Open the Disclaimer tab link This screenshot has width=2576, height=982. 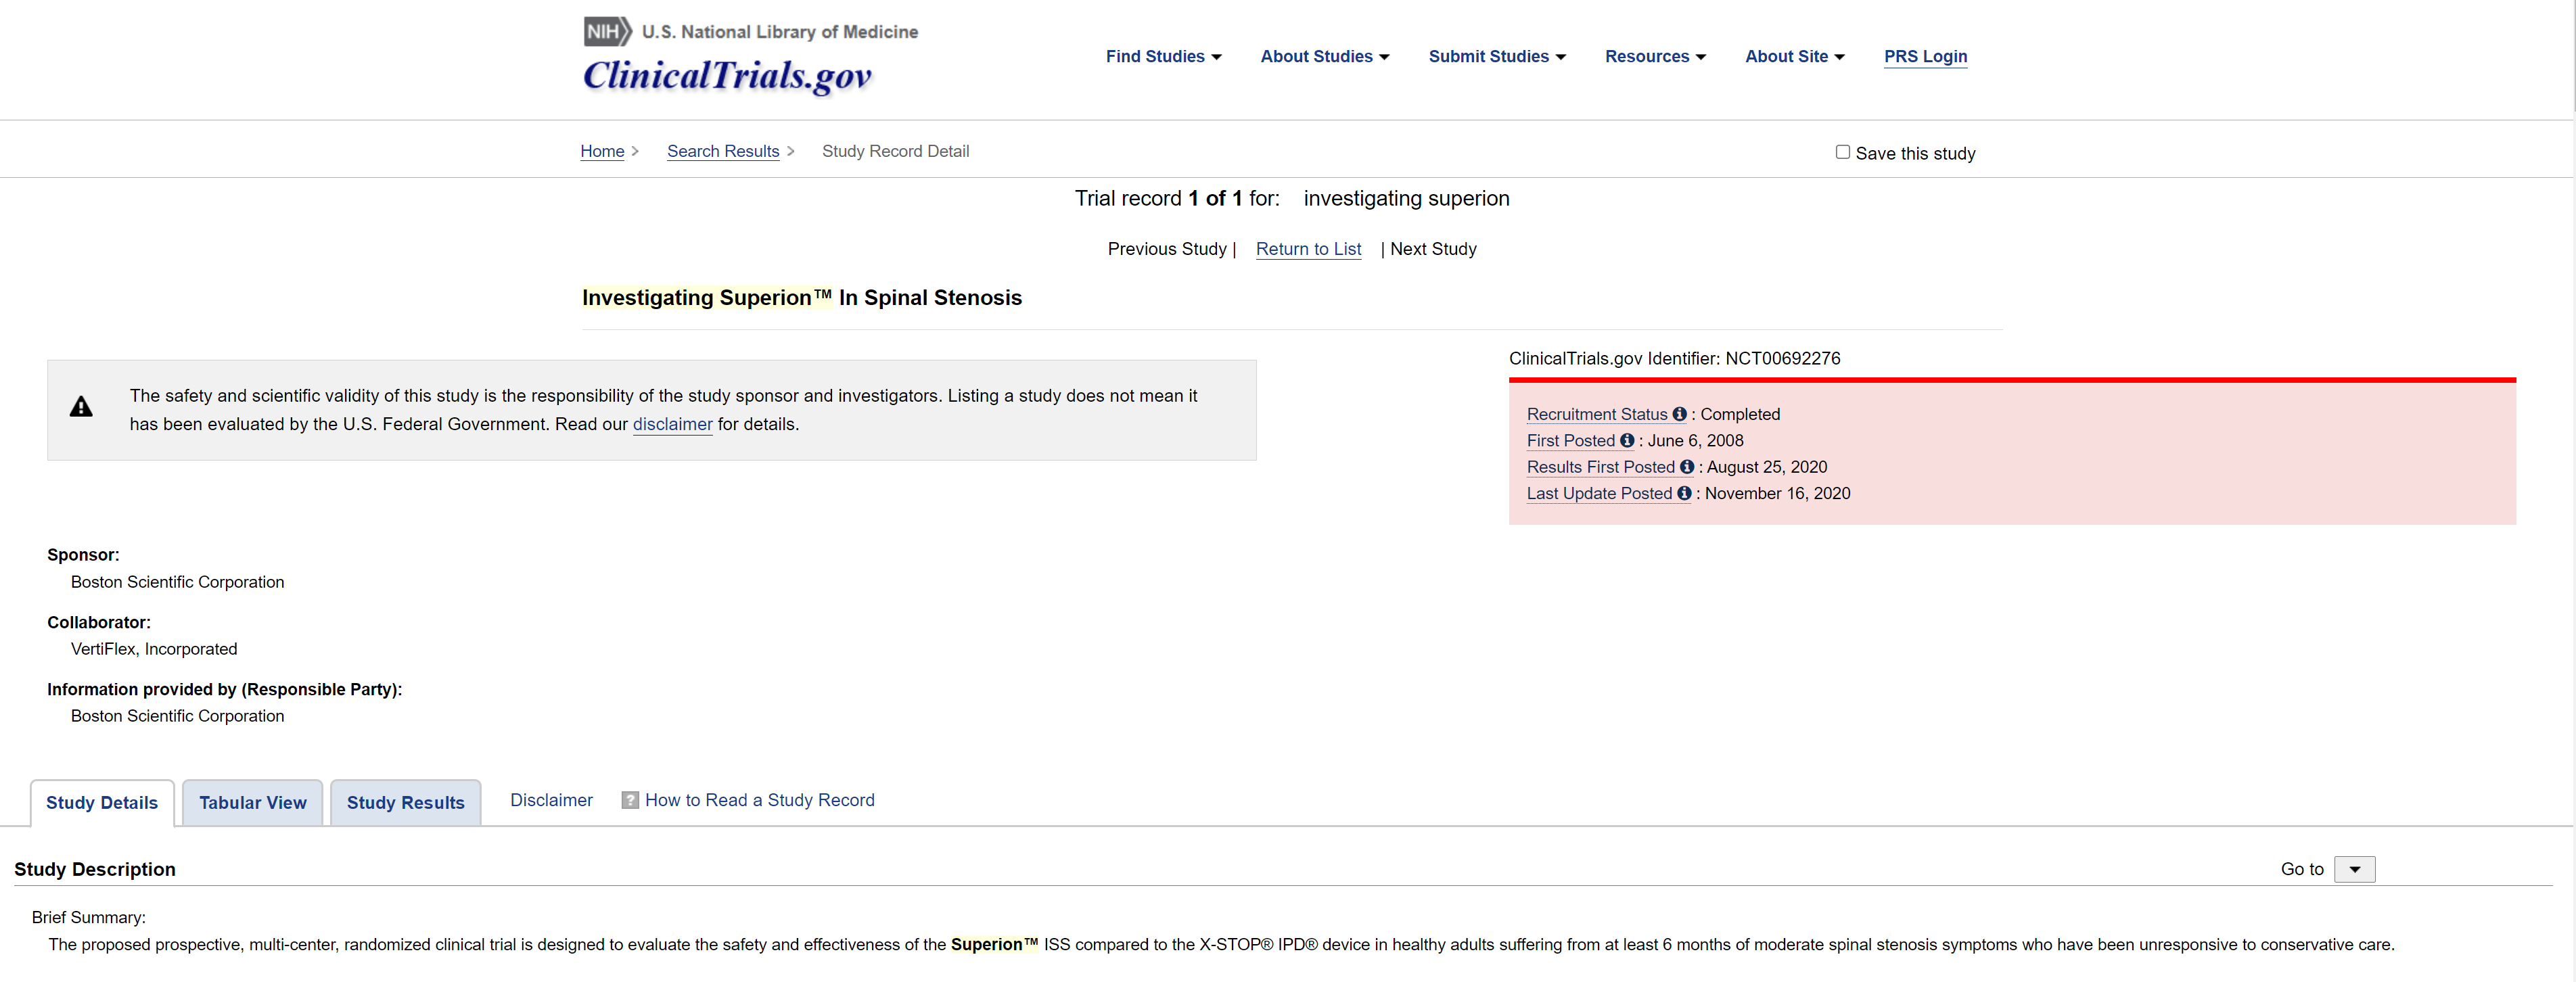[x=551, y=800]
